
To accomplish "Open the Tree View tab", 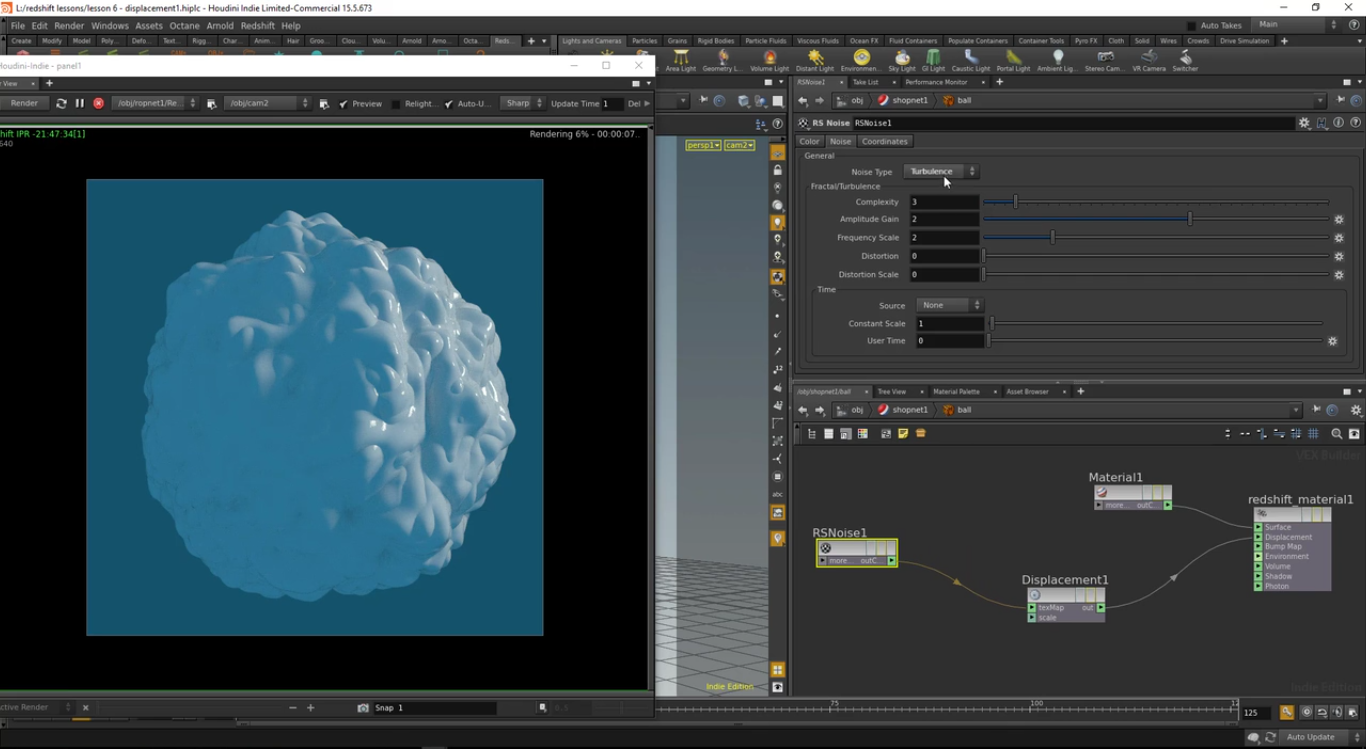I will click(x=891, y=392).
